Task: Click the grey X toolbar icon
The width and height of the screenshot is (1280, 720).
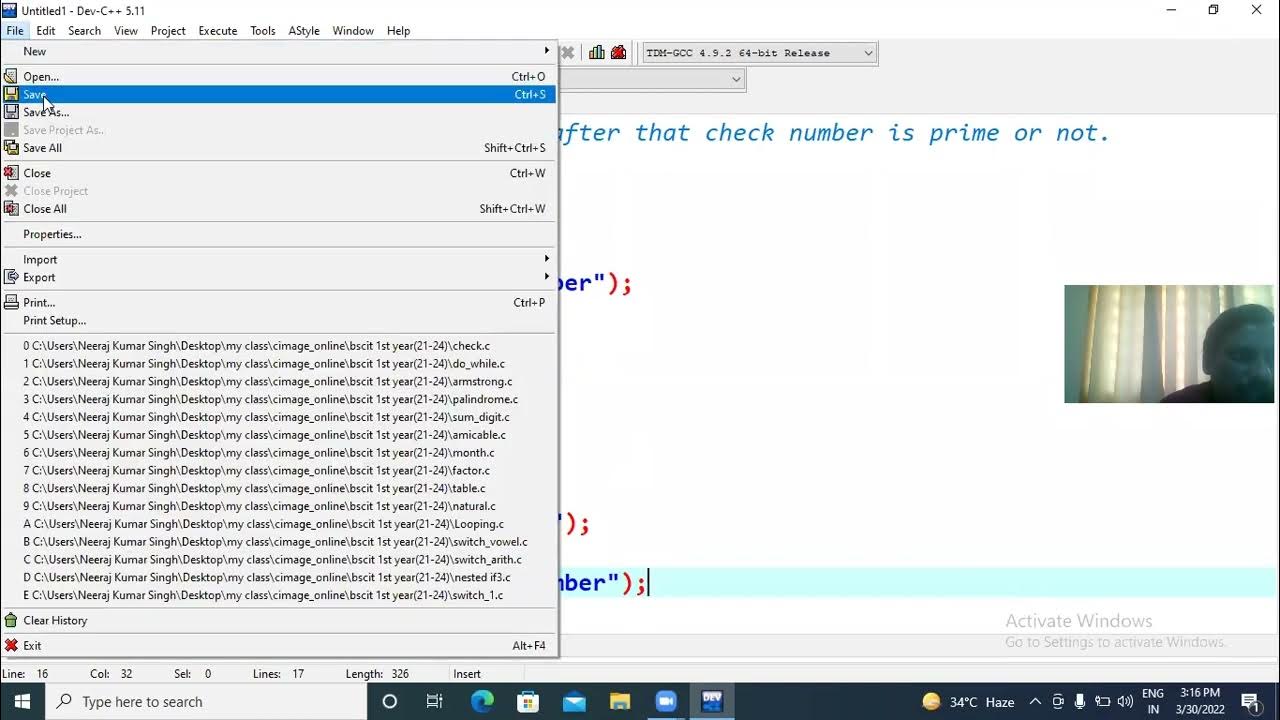Action: point(567,53)
